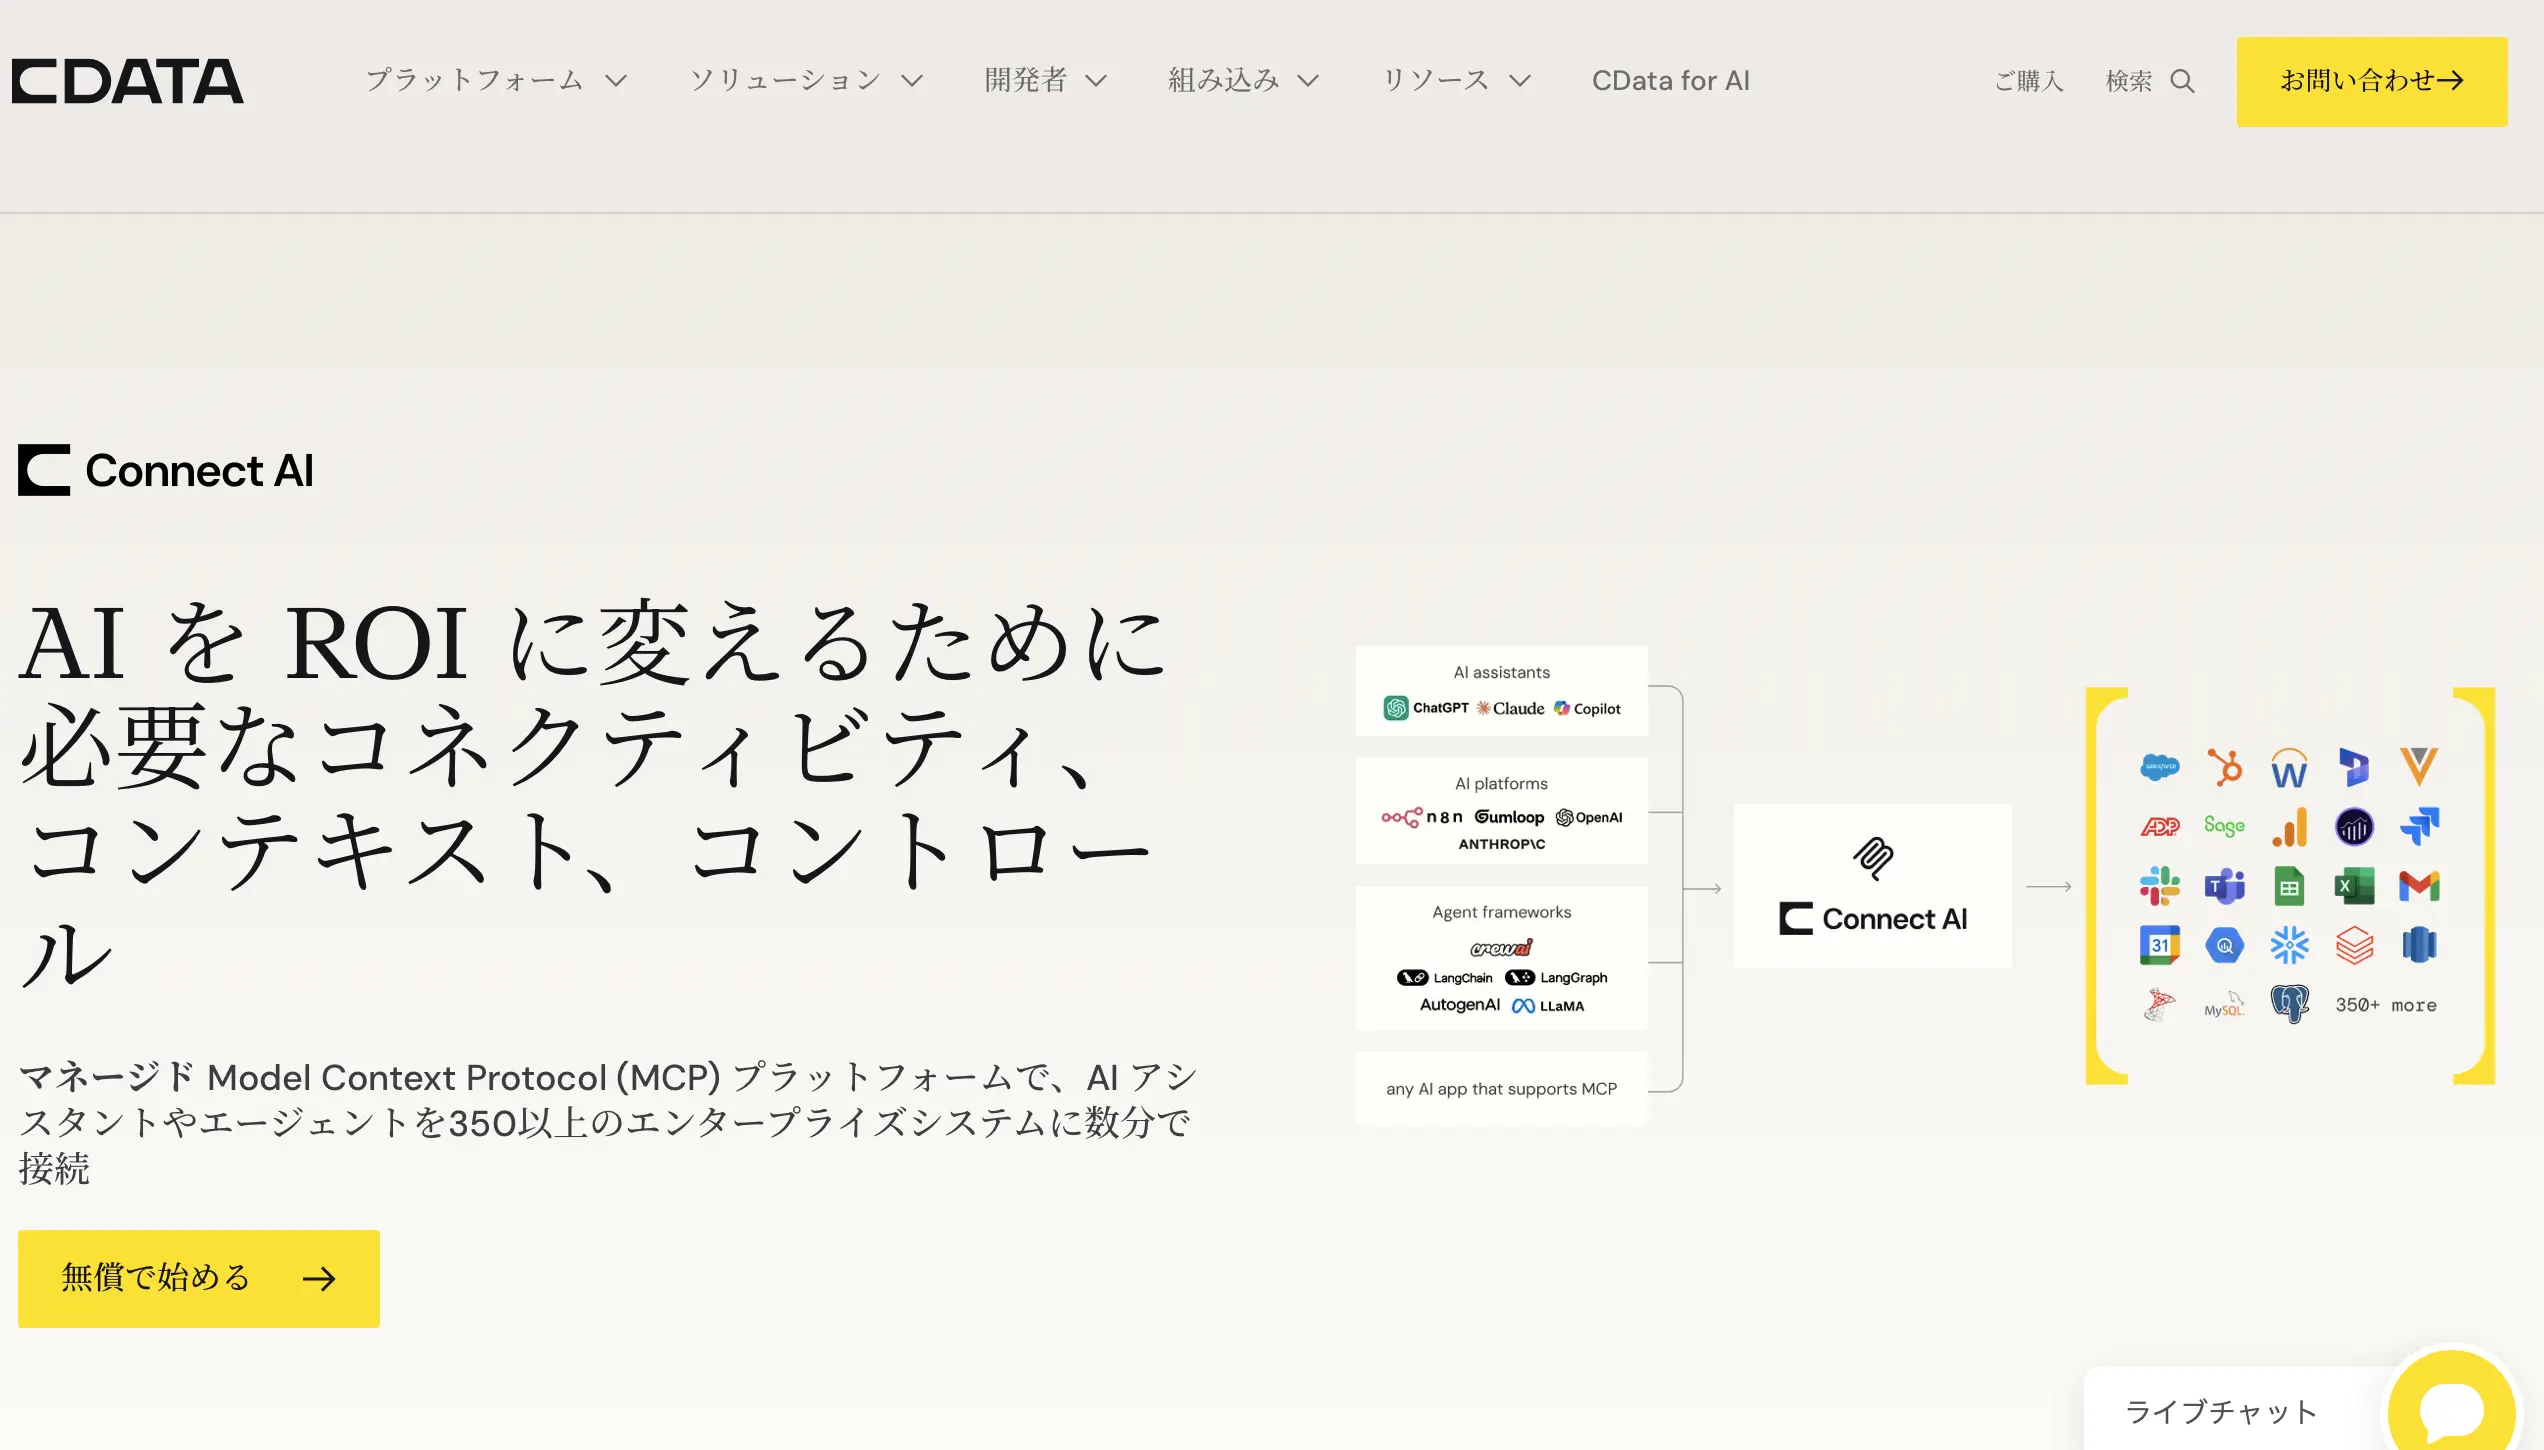Click the OpenAI logo under AI platforms
Viewport: 2544px width, 1450px height.
(x=1589, y=817)
